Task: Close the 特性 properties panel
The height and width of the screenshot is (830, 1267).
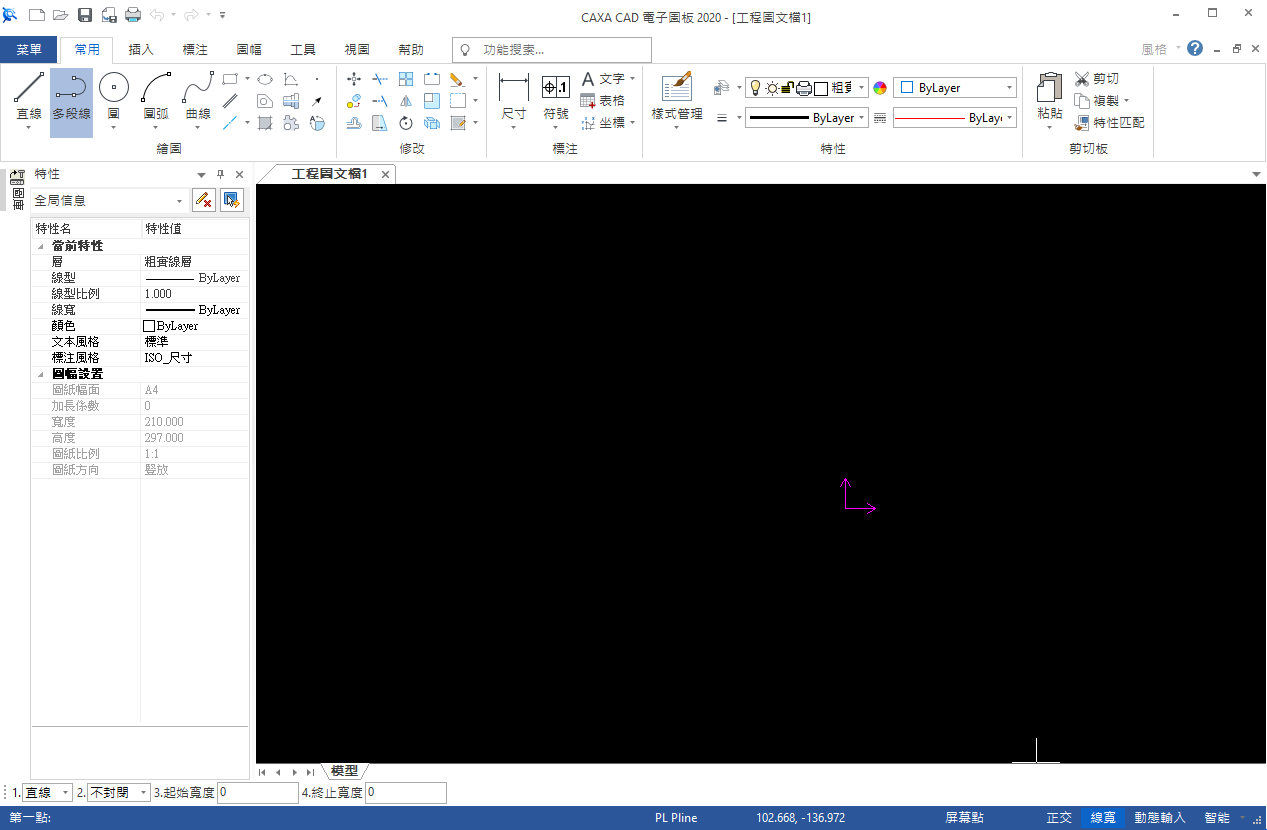Action: point(239,174)
